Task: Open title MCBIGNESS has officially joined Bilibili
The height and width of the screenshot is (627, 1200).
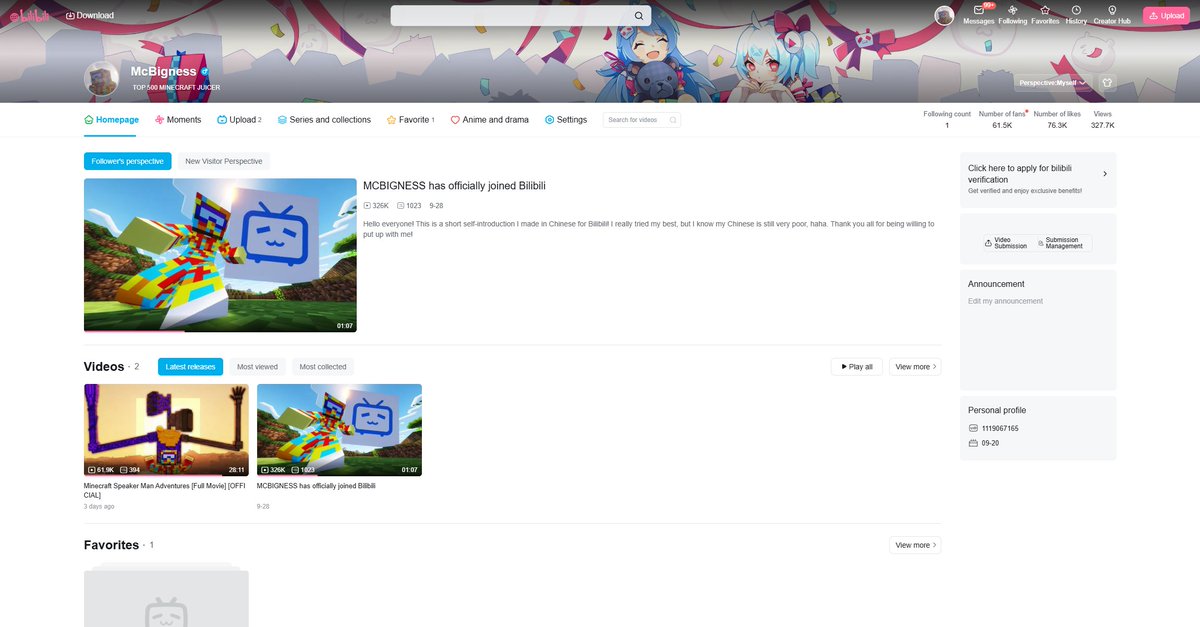Action: (x=454, y=186)
